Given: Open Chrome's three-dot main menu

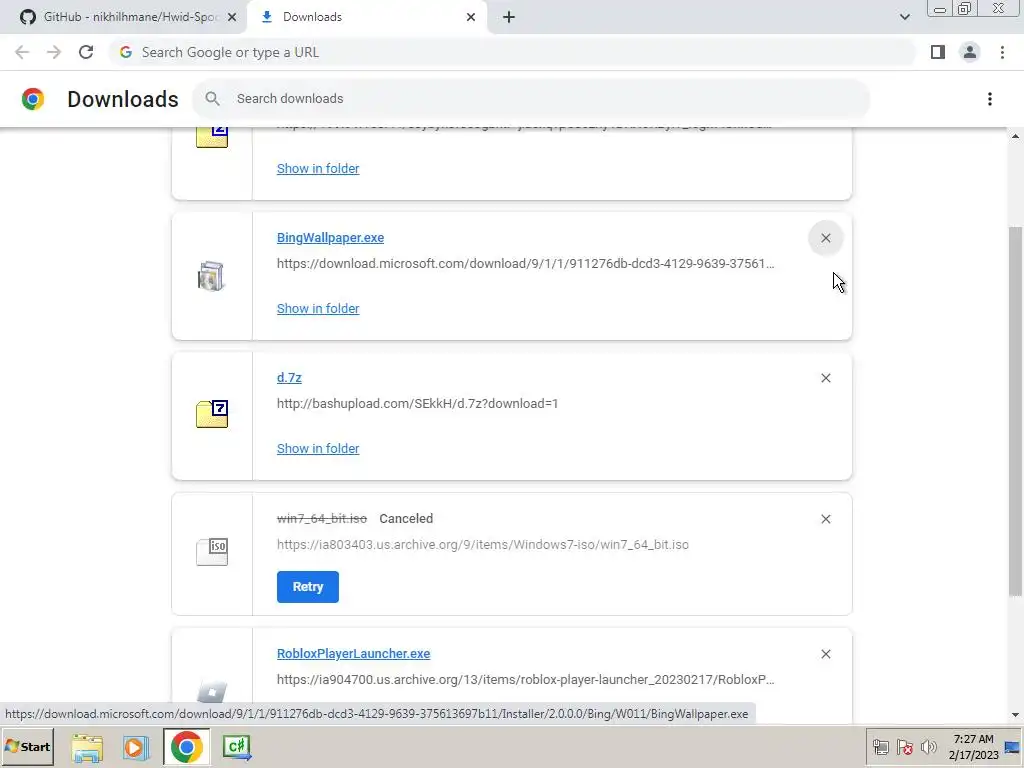Looking at the screenshot, I should pos(1002,52).
